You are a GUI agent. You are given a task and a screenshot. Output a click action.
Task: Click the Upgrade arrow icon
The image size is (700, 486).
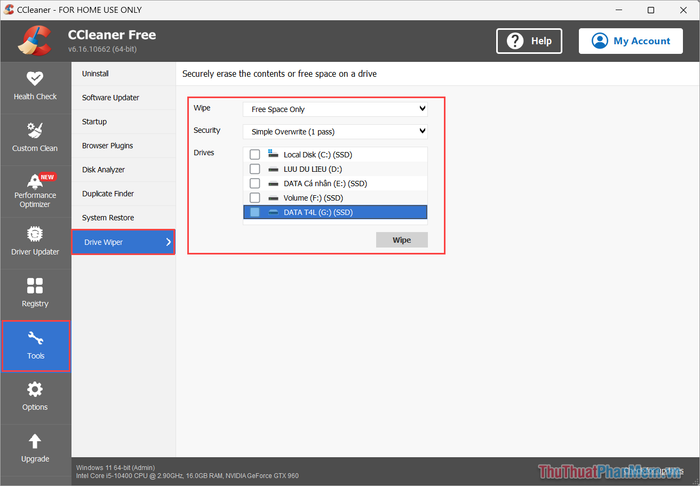click(x=35, y=441)
